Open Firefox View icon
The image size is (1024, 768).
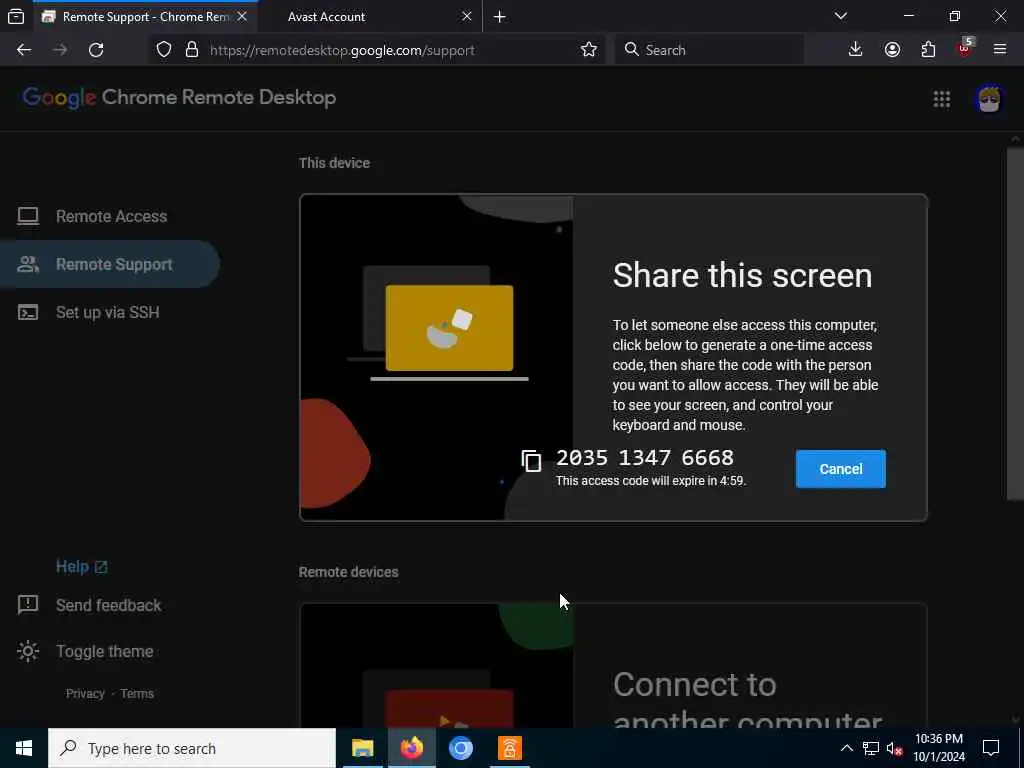[16, 17]
